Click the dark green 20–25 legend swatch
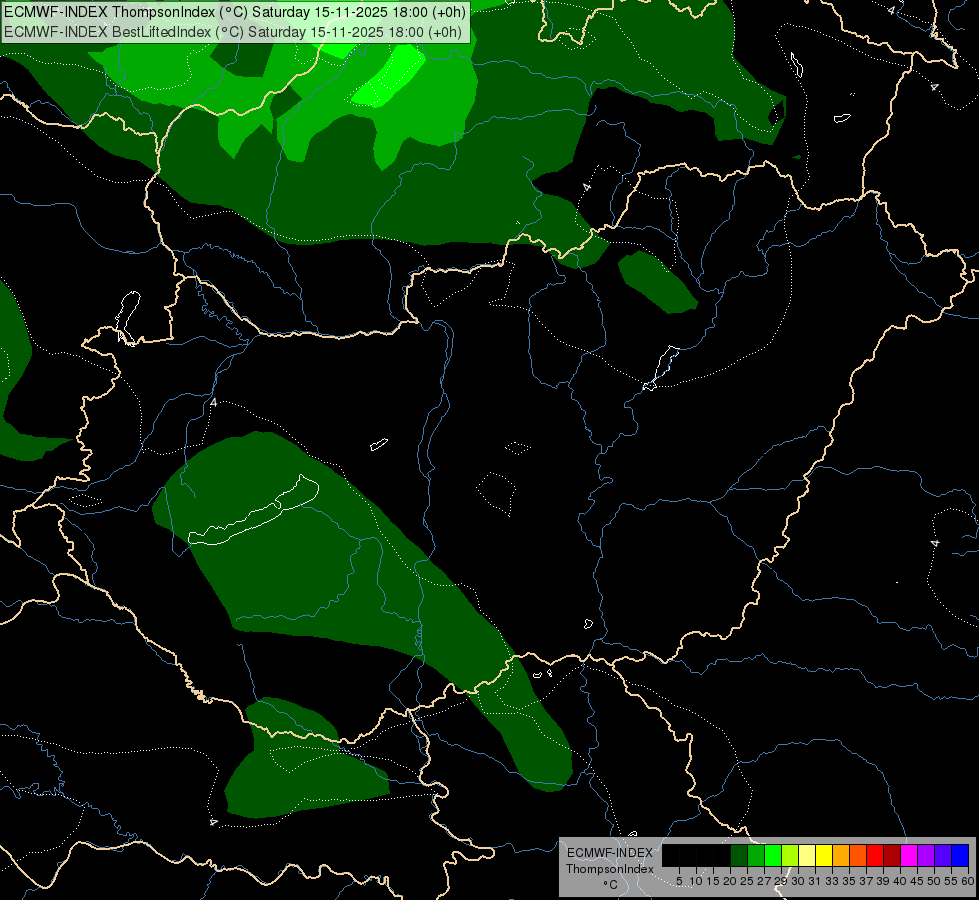This screenshot has width=979, height=900. pyautogui.click(x=739, y=855)
